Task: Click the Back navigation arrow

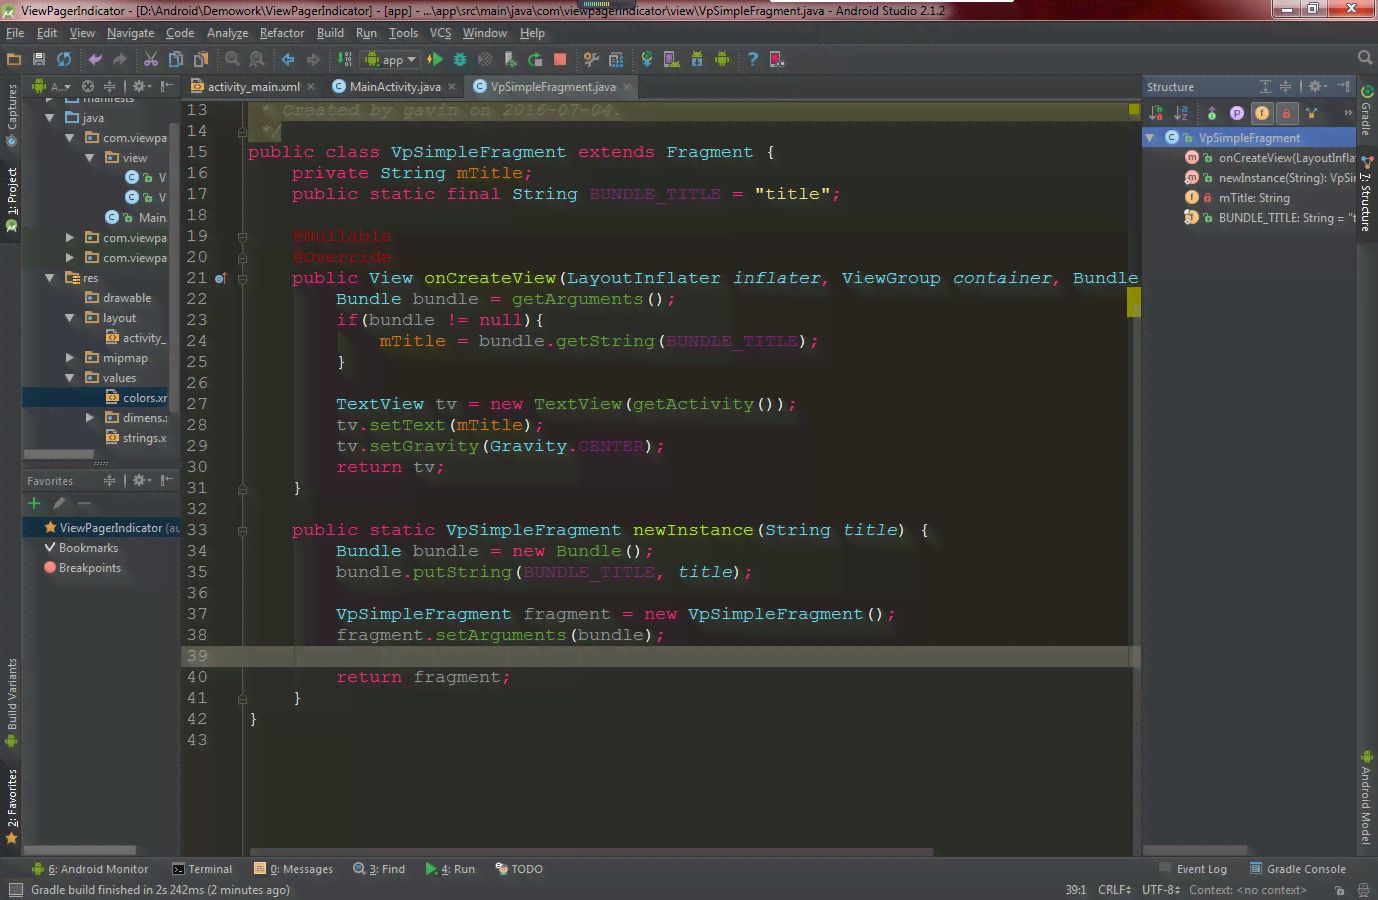Action: click(288, 60)
